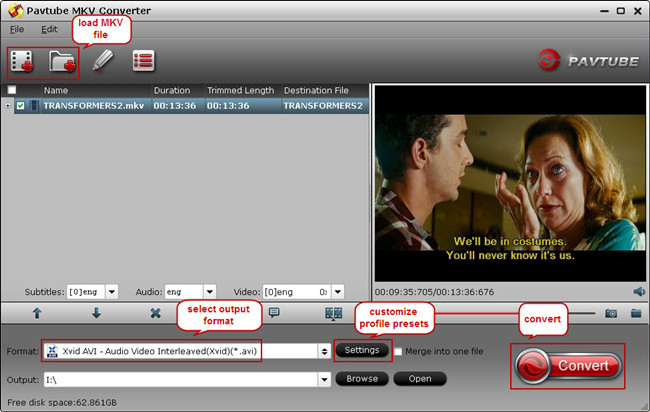This screenshot has width=650, height=412.
Task: Click the TRANSFORMERS2 destination file cell
Action: pyautogui.click(x=323, y=106)
